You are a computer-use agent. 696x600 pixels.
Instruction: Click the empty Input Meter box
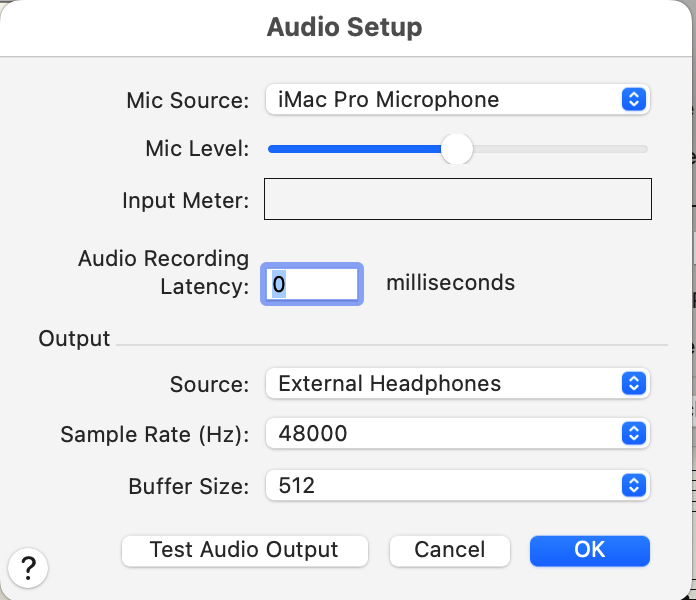pyautogui.click(x=457, y=199)
